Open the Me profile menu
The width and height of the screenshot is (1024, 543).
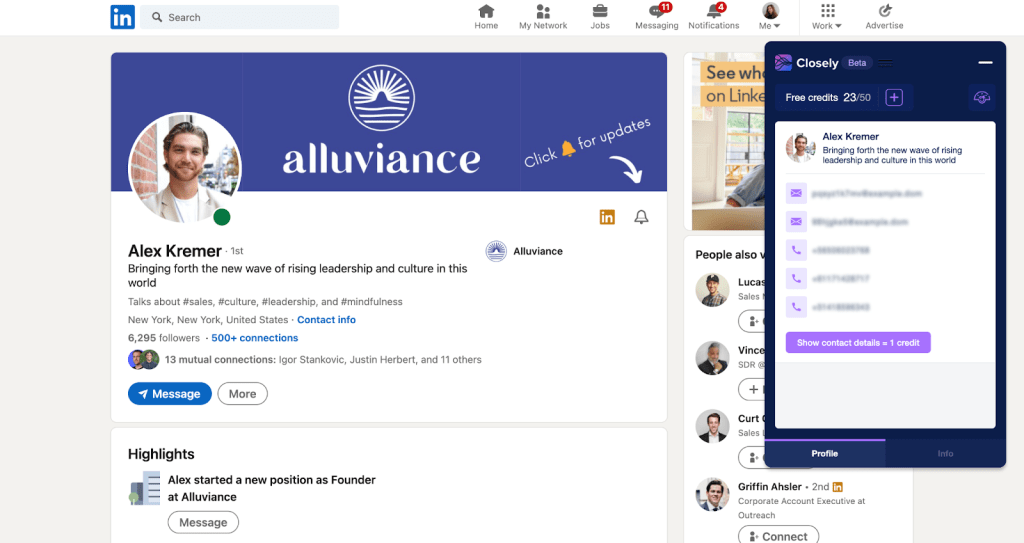[x=770, y=17]
